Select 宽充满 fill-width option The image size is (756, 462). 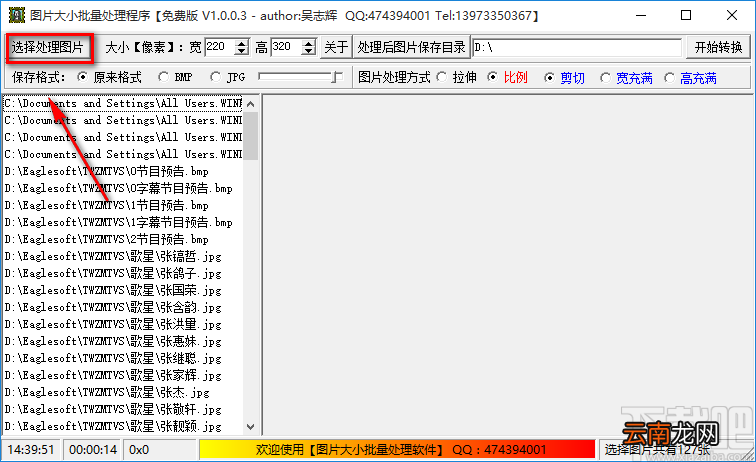click(626, 78)
